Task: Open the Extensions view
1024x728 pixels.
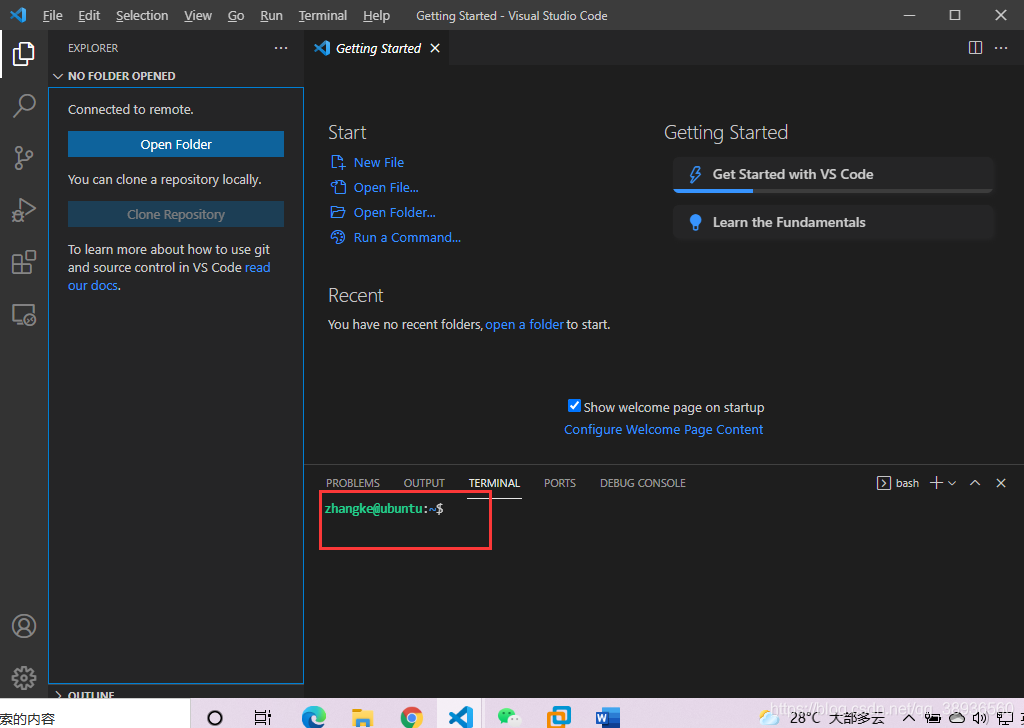Action: (24, 262)
